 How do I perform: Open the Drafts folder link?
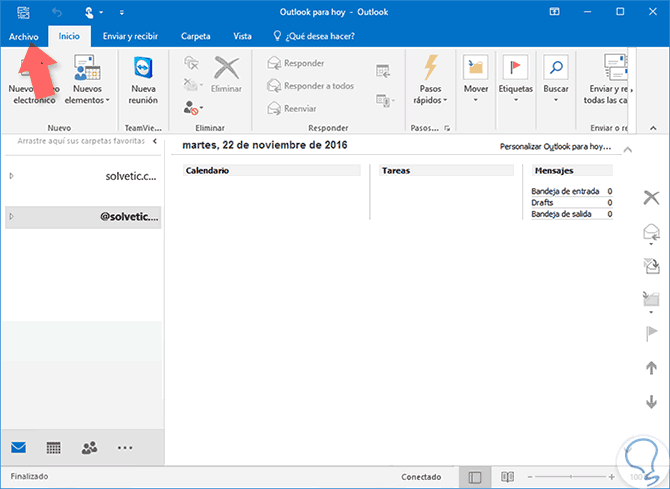(542, 203)
